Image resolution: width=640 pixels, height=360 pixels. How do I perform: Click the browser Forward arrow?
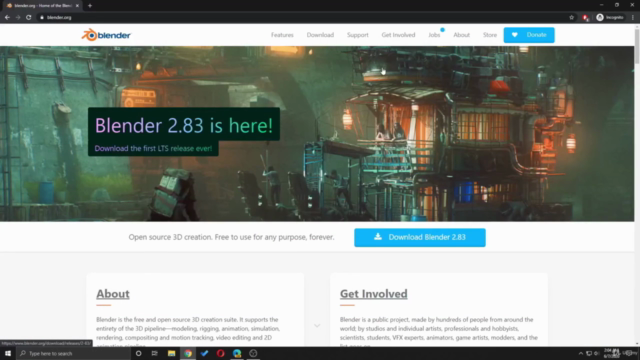click(18, 17)
